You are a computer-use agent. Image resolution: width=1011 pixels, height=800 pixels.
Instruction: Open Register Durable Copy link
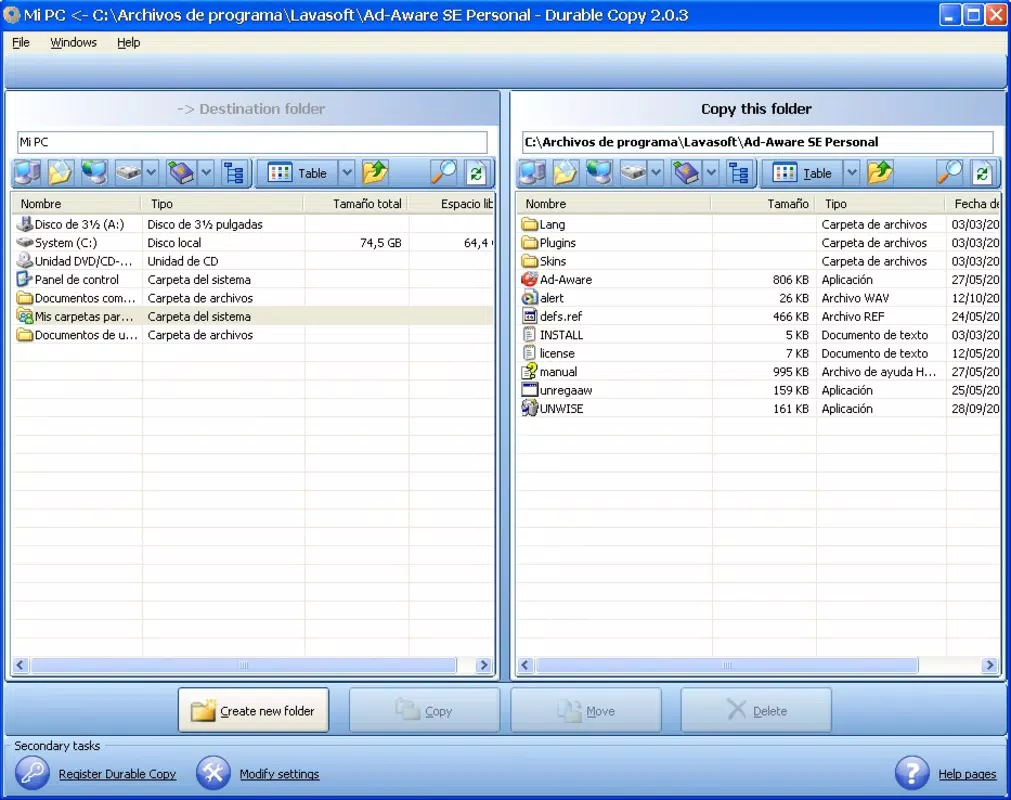117,774
